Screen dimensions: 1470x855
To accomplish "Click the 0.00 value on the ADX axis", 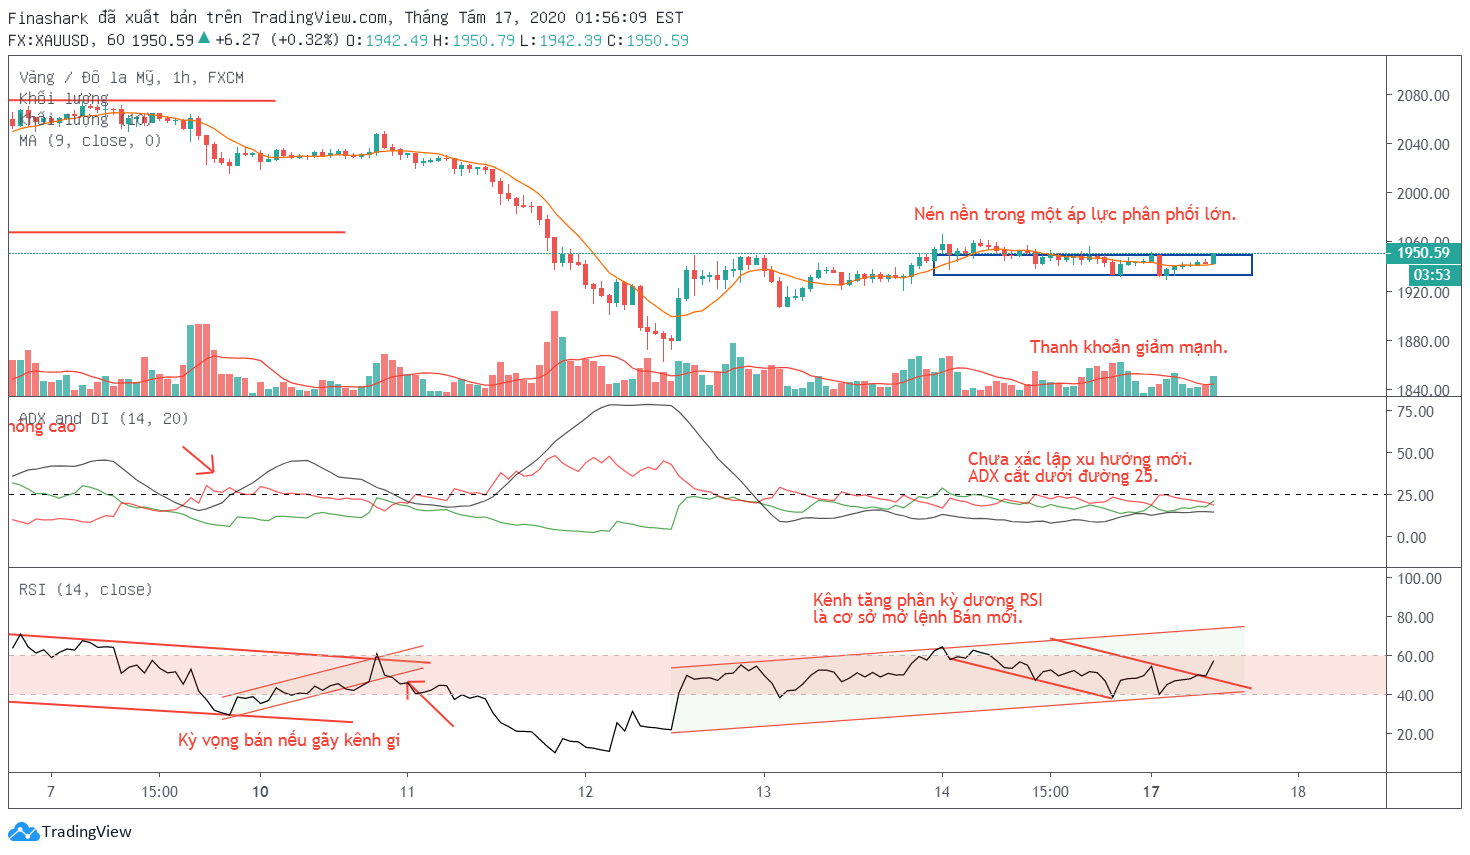I will [1411, 537].
